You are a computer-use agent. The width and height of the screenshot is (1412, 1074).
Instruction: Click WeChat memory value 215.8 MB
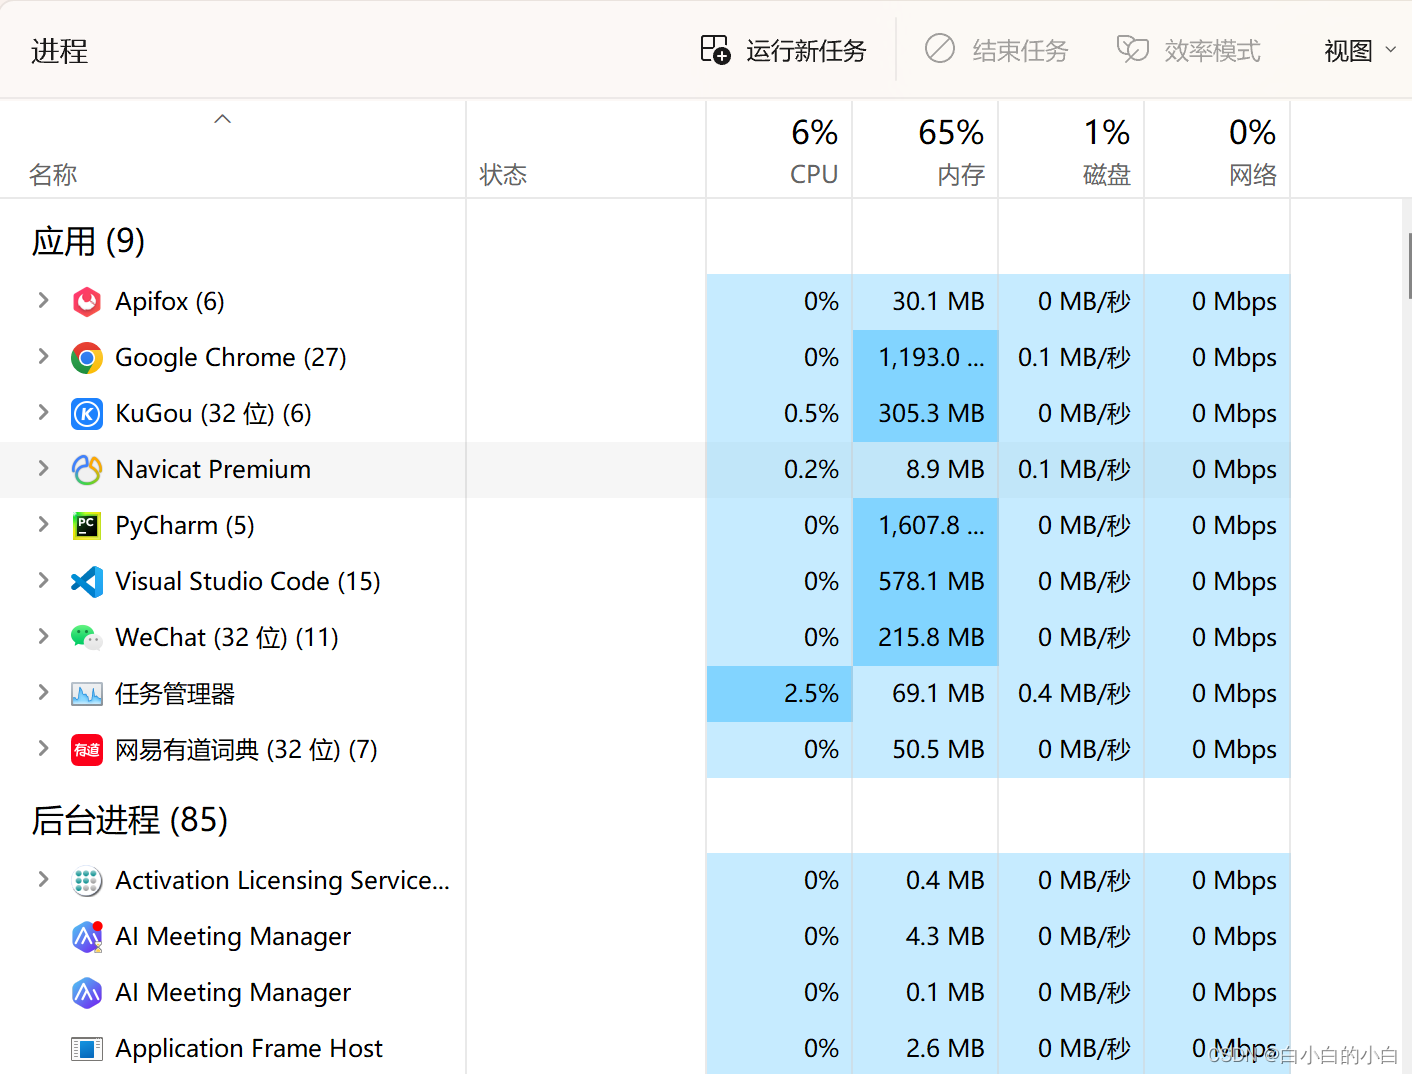pyautogui.click(x=931, y=638)
